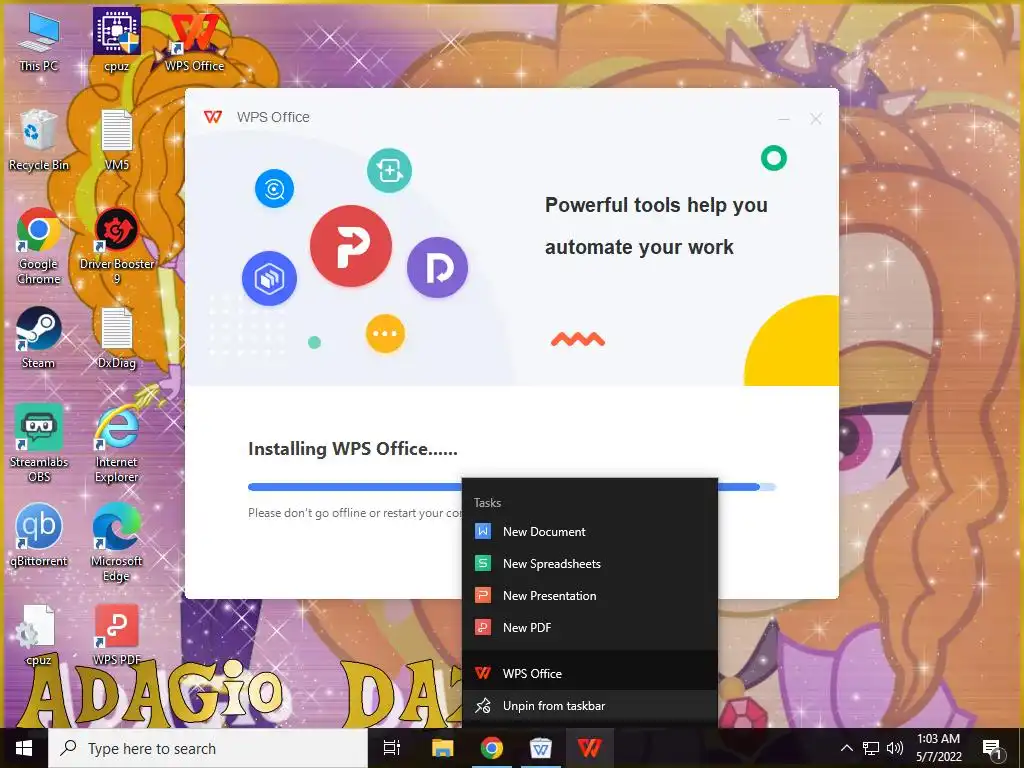Click the yellow more-options circle icon
Image resolution: width=1024 pixels, height=768 pixels.
(385, 334)
